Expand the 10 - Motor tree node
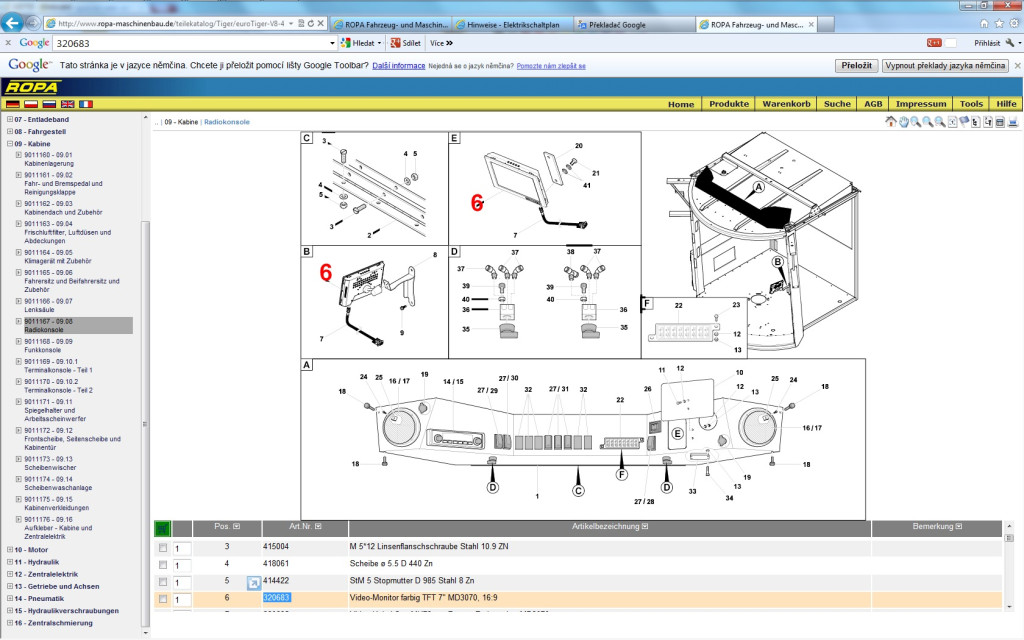1024x640 pixels. tap(10, 550)
